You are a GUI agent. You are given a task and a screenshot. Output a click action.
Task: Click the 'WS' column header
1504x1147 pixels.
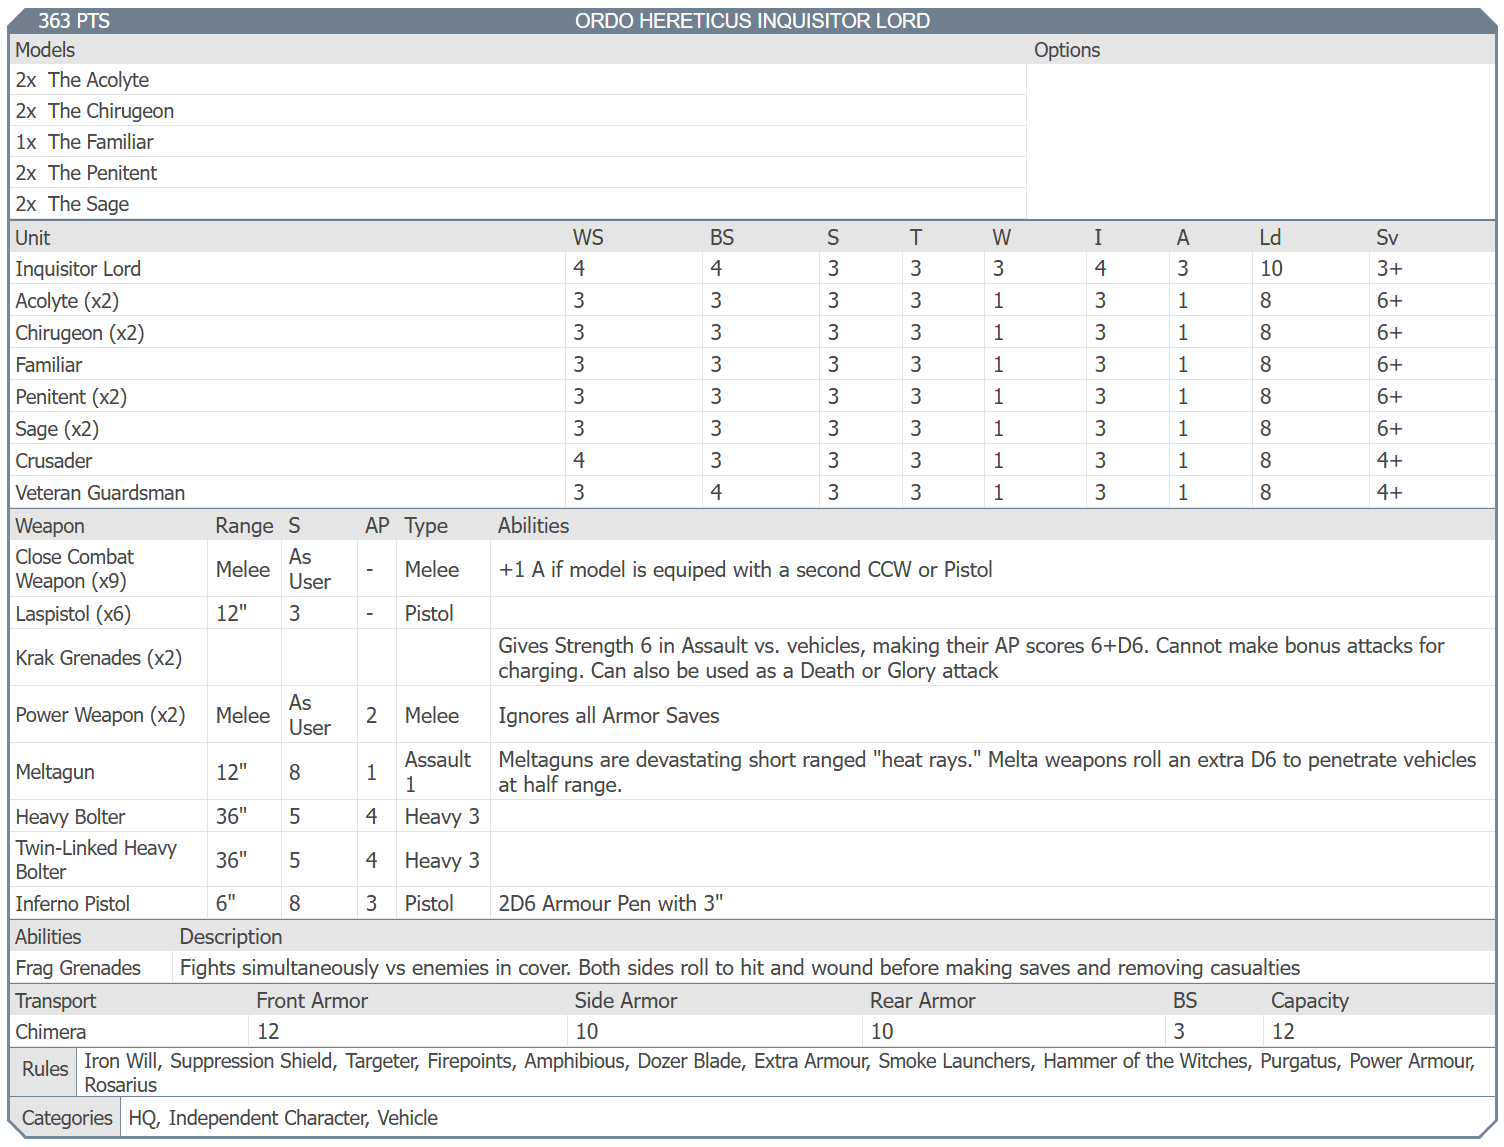click(x=588, y=238)
